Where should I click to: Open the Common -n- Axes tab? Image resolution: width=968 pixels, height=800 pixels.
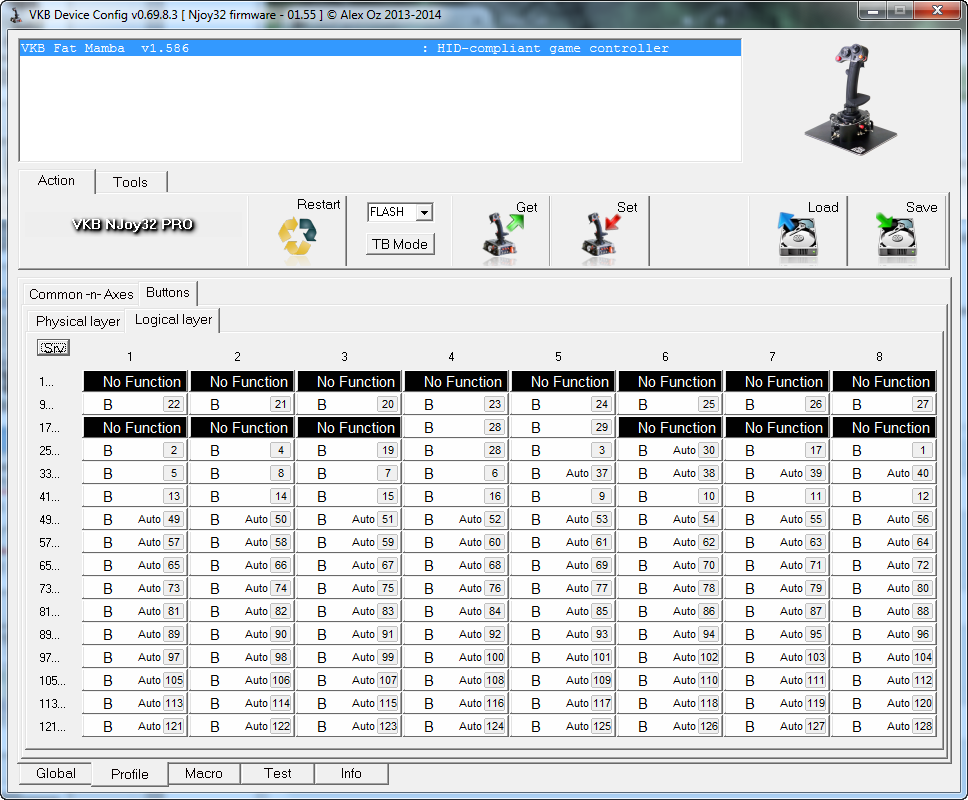pyautogui.click(x=81, y=294)
